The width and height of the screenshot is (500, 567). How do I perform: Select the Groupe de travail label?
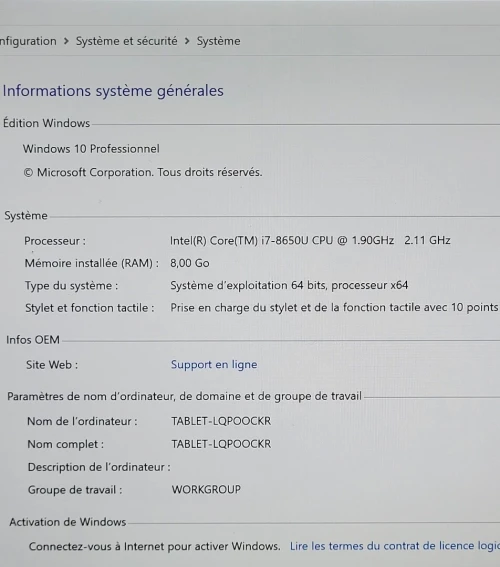click(75, 490)
